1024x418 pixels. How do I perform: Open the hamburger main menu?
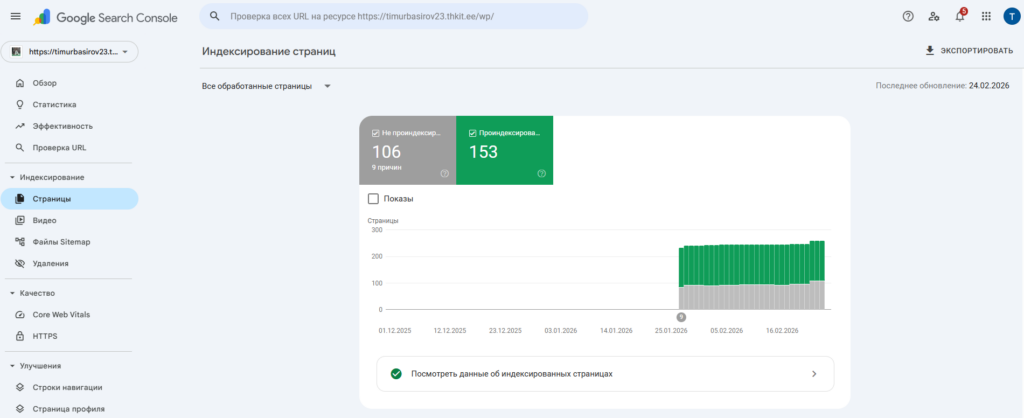coord(15,17)
